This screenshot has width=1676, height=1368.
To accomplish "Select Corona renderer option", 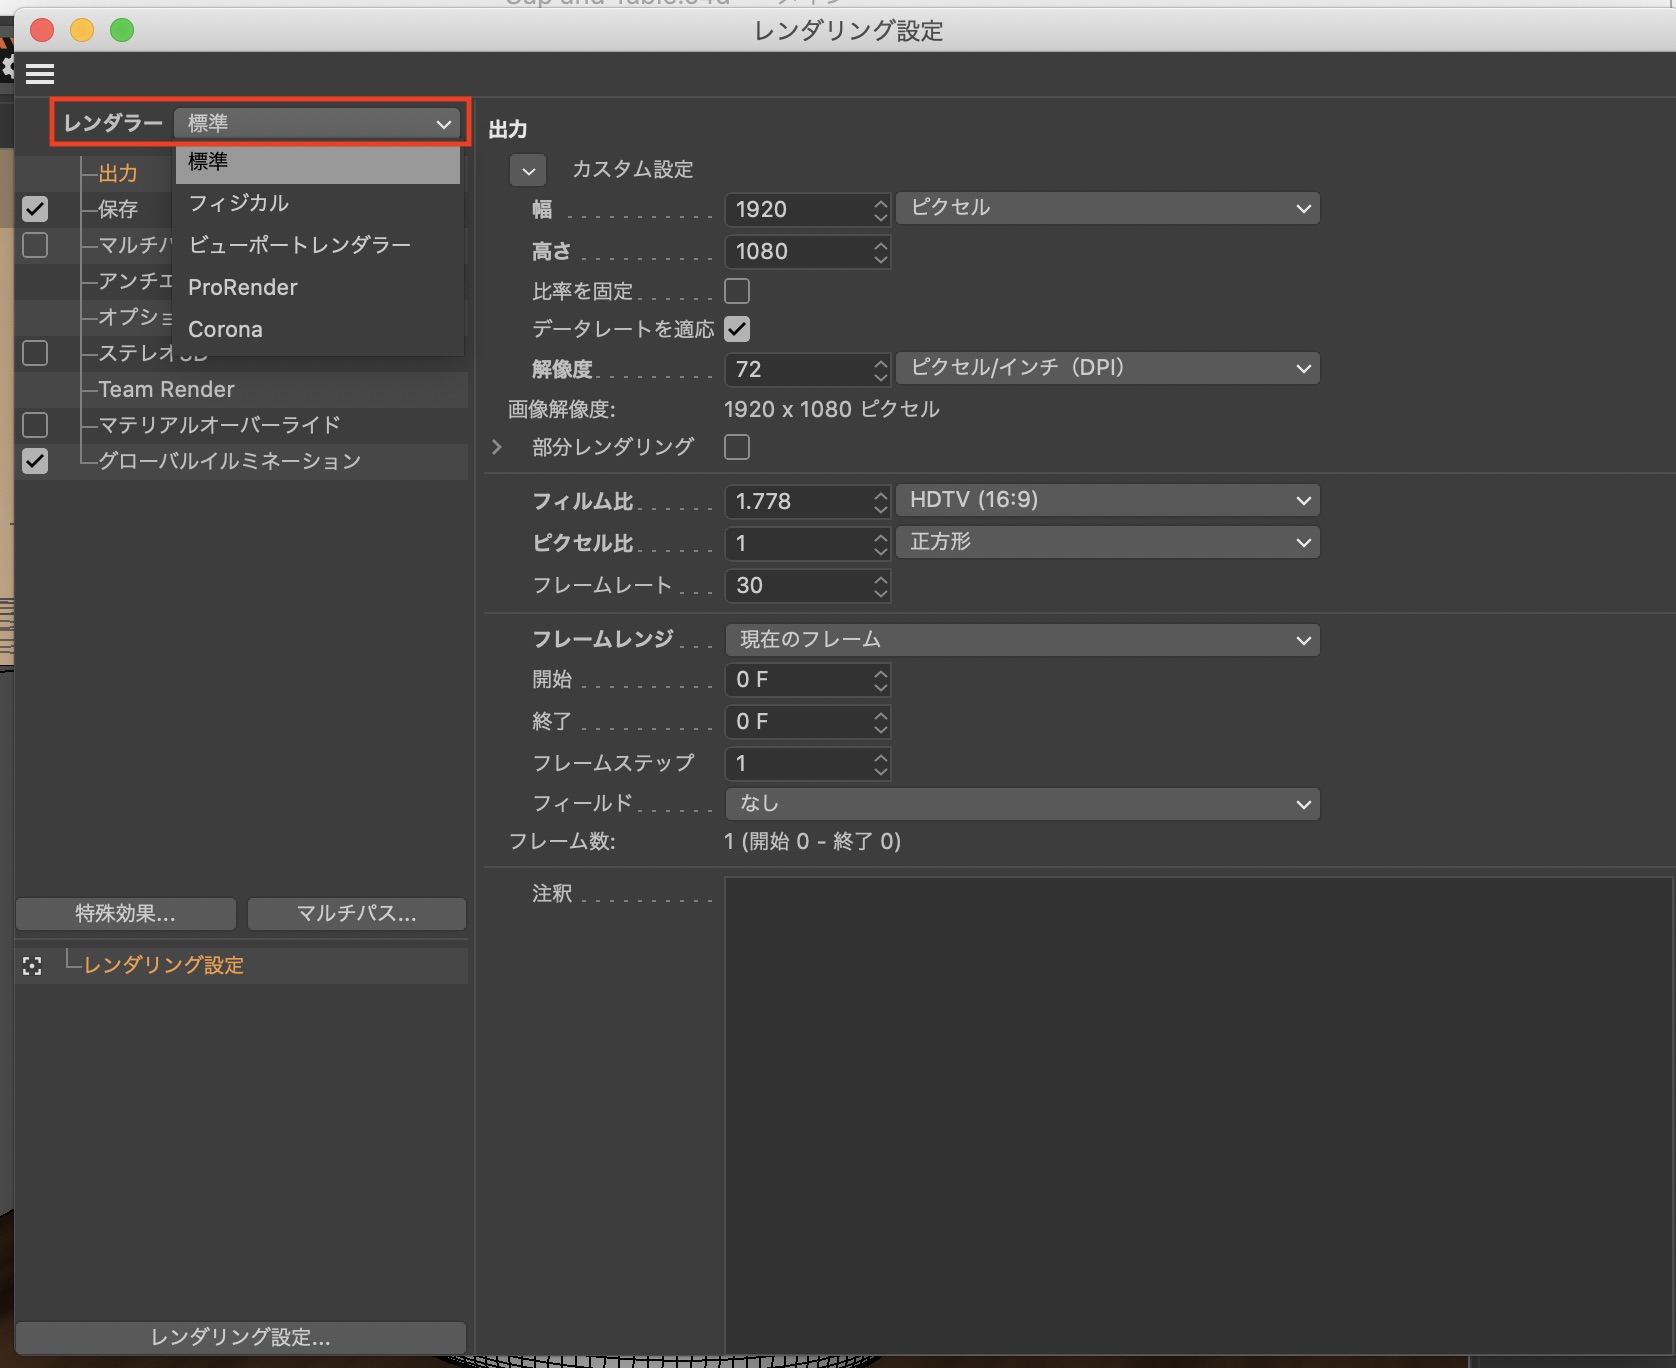I will tap(226, 330).
